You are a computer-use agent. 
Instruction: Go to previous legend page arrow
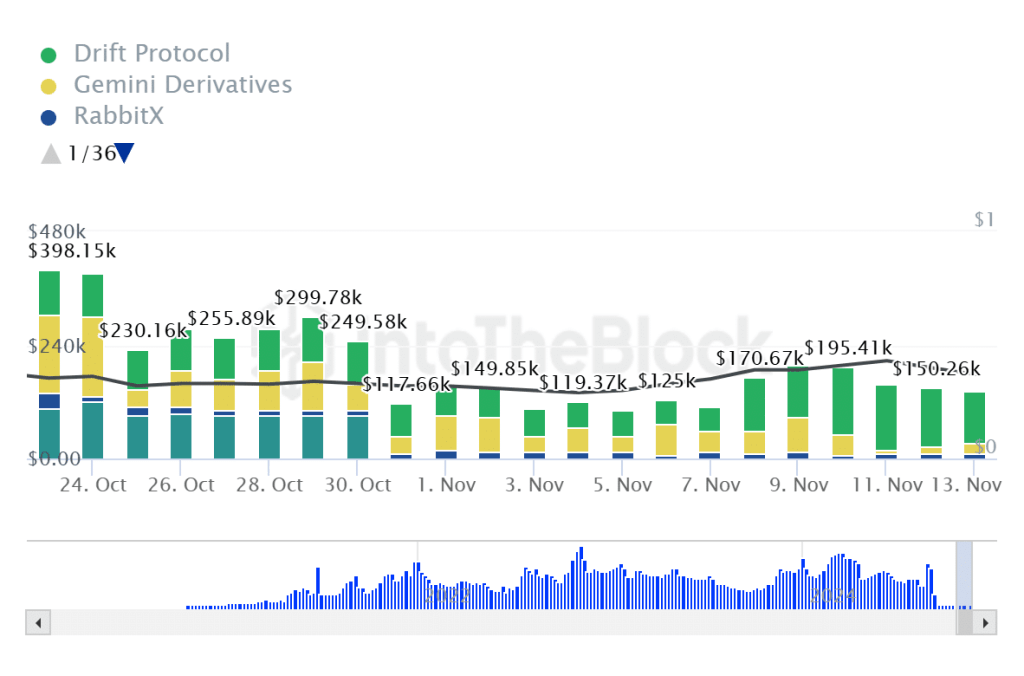(x=51, y=154)
